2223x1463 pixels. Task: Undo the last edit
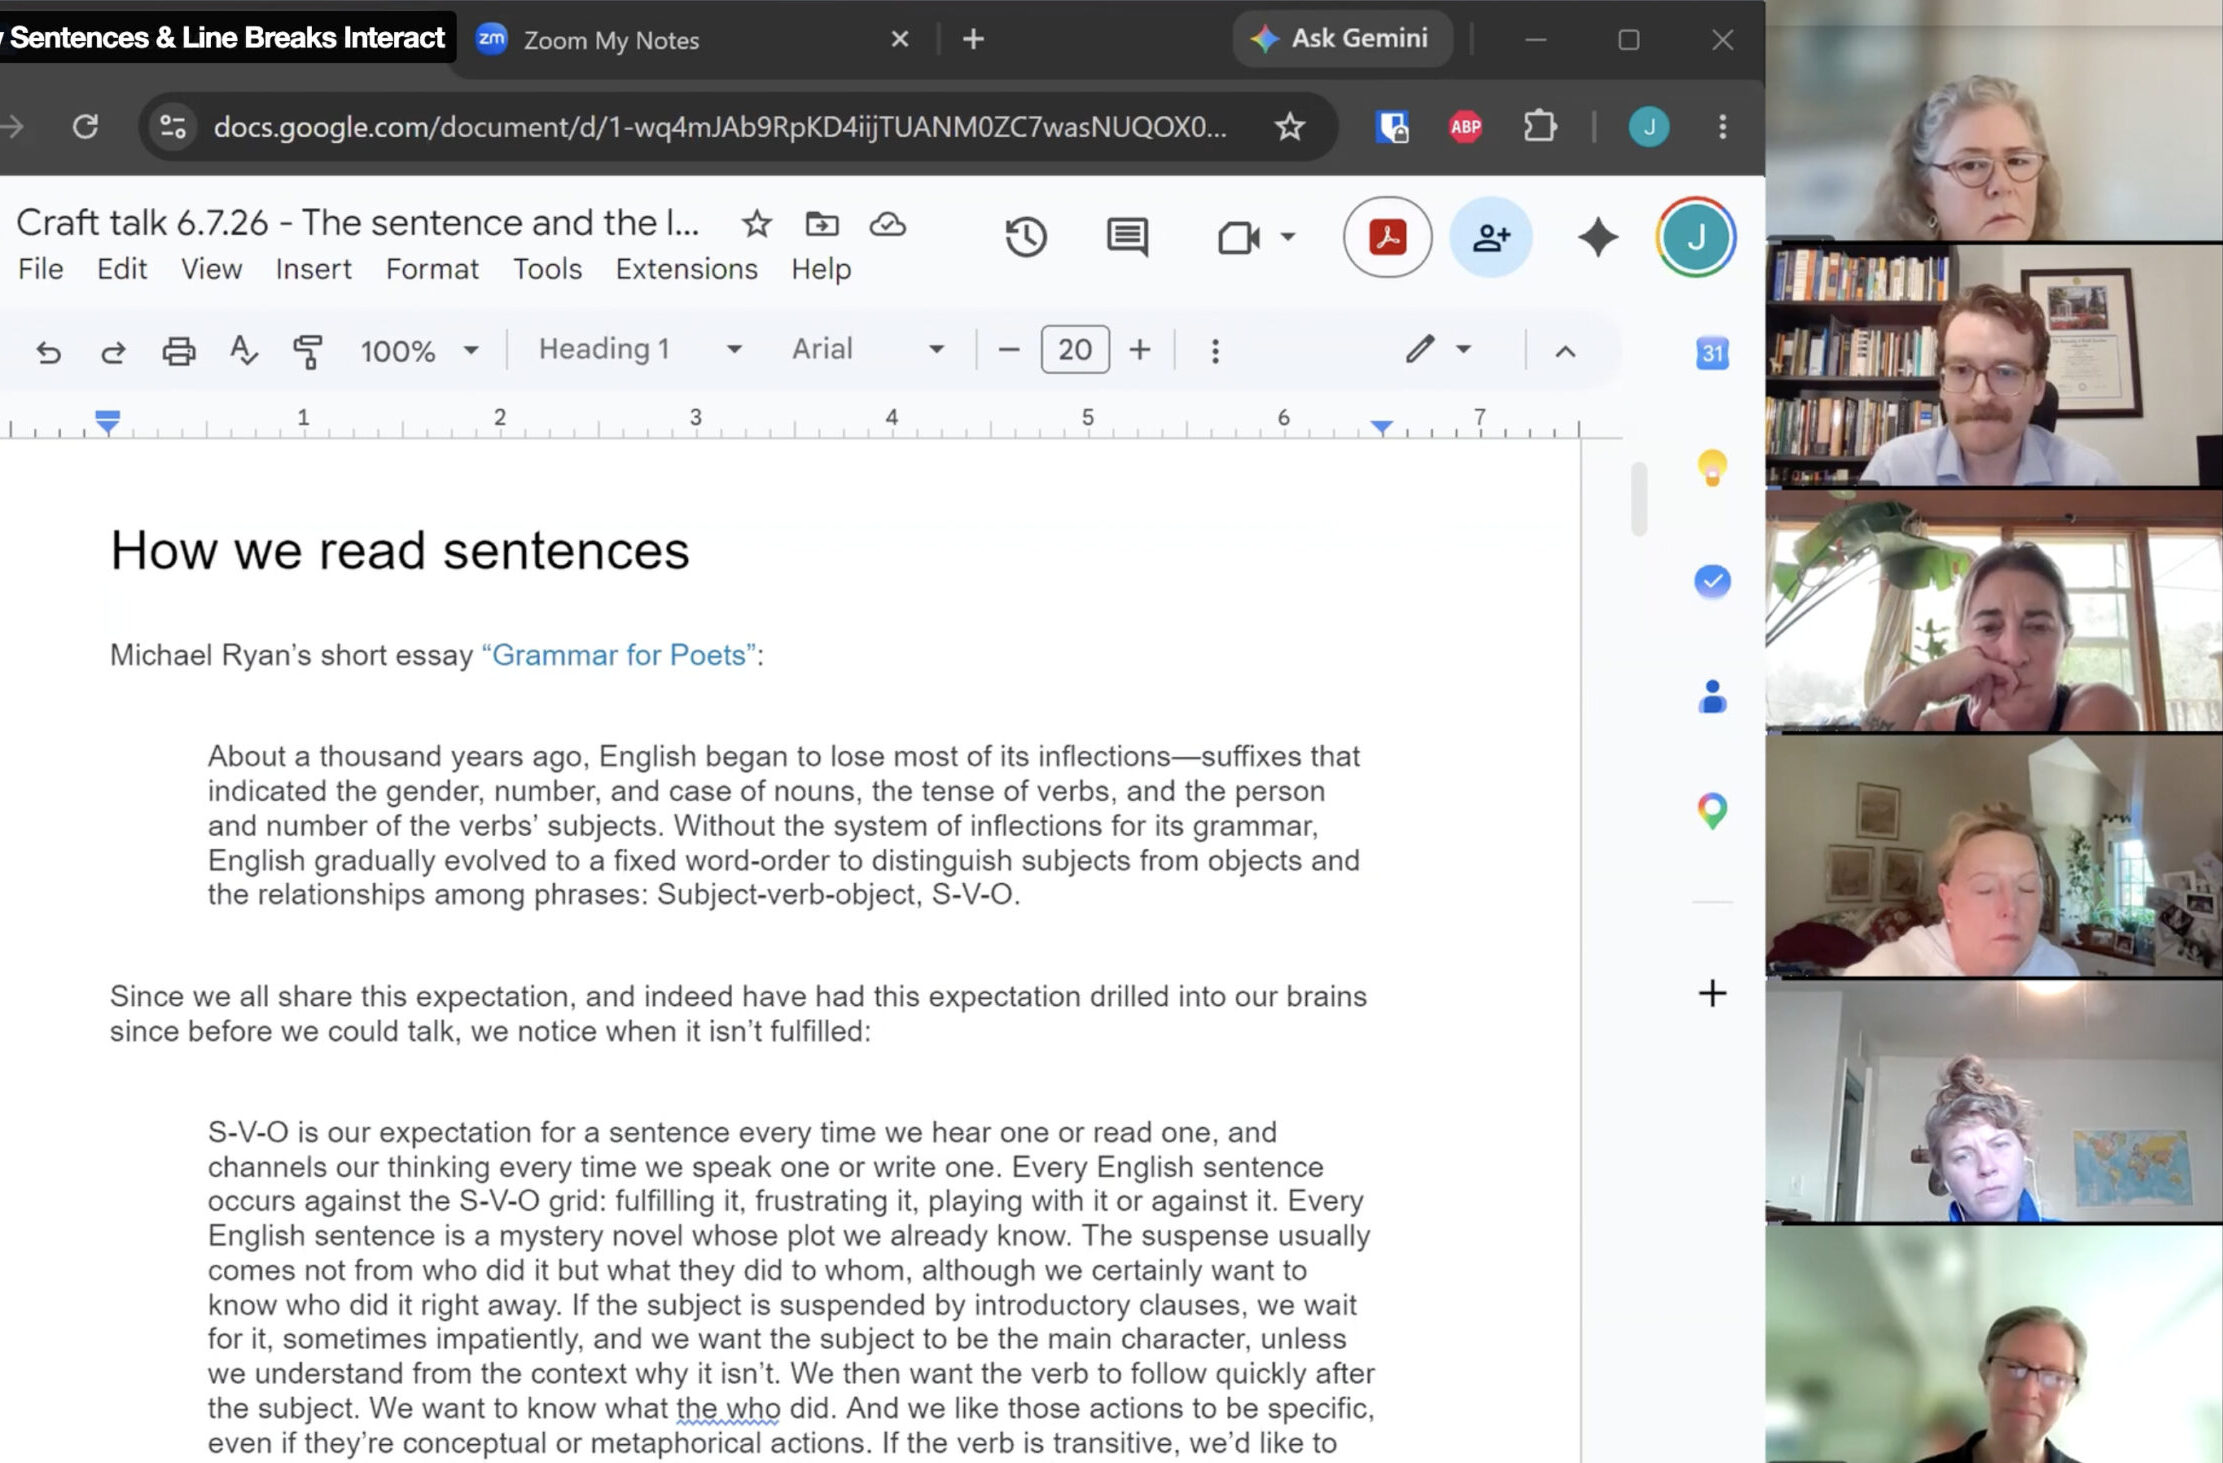point(48,351)
